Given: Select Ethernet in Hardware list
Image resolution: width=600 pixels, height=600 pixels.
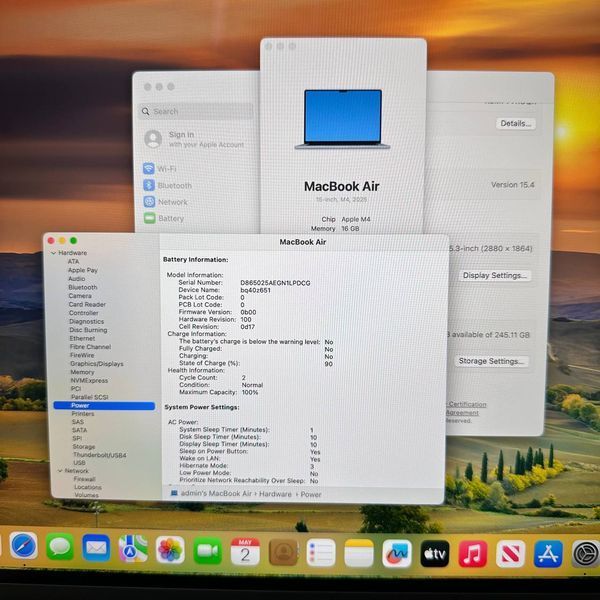Looking at the screenshot, I should coord(82,338).
